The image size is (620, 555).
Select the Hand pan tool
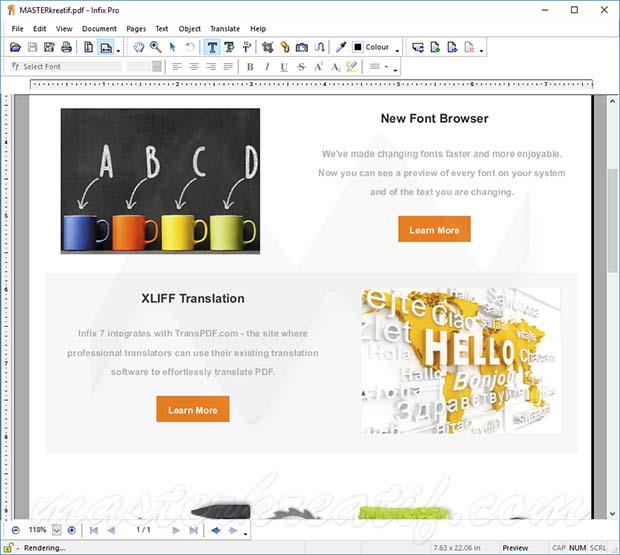pos(139,47)
